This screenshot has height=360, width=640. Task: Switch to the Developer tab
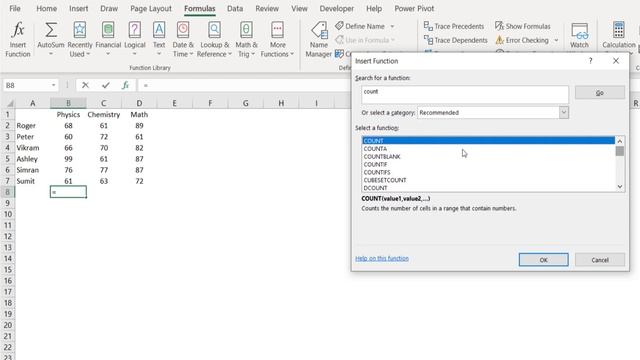coord(336,9)
